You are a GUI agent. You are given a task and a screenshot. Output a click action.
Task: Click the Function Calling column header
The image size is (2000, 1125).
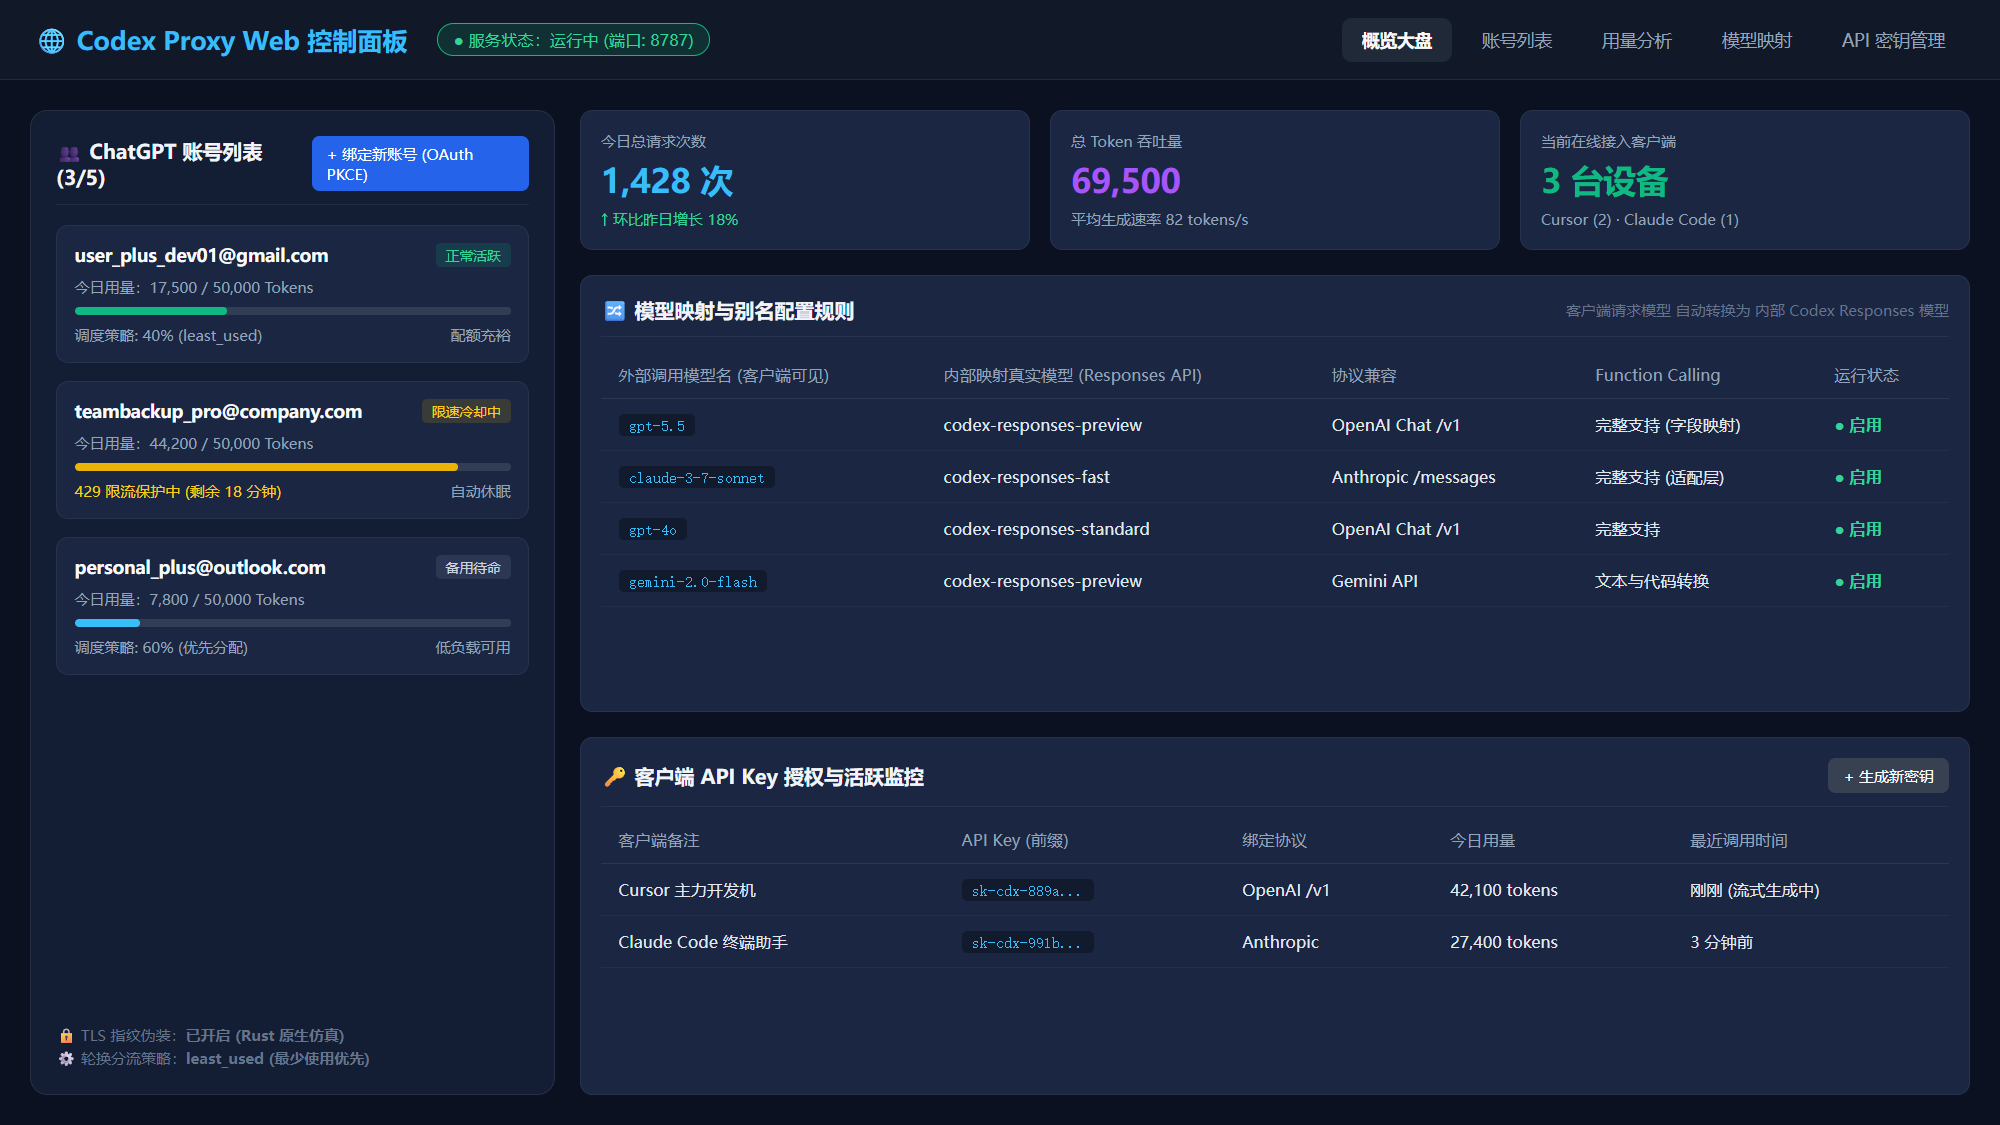pyautogui.click(x=1657, y=375)
